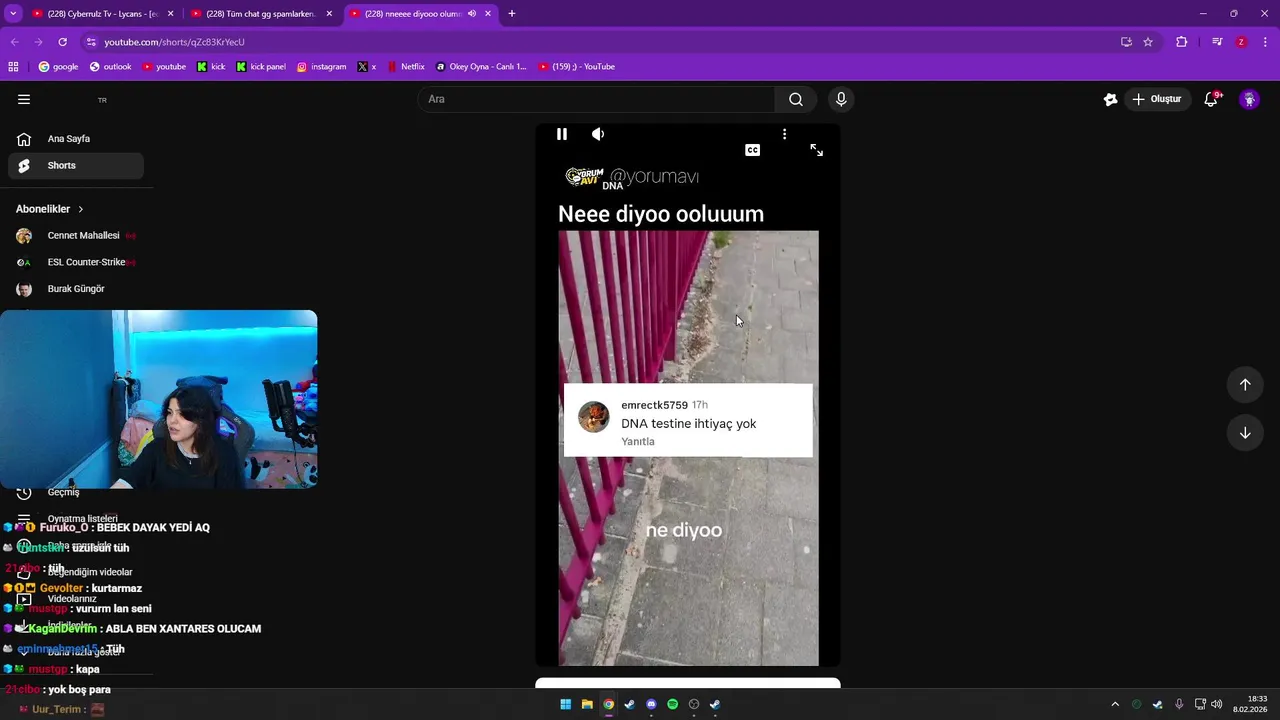The image size is (1280, 720).
Task: Pause the playing Short
Action: click(x=562, y=134)
